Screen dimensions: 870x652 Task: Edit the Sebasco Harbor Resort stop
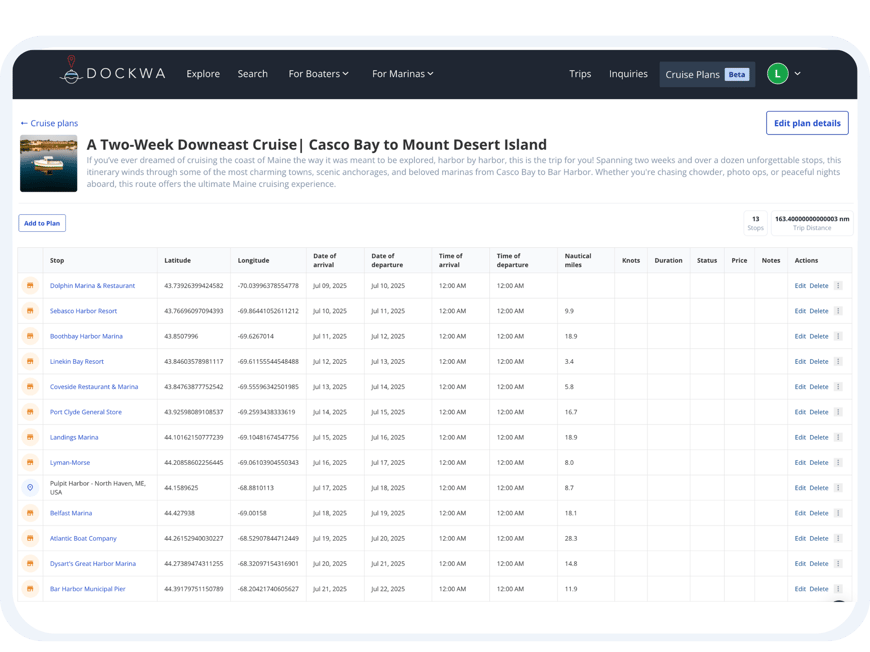800,311
